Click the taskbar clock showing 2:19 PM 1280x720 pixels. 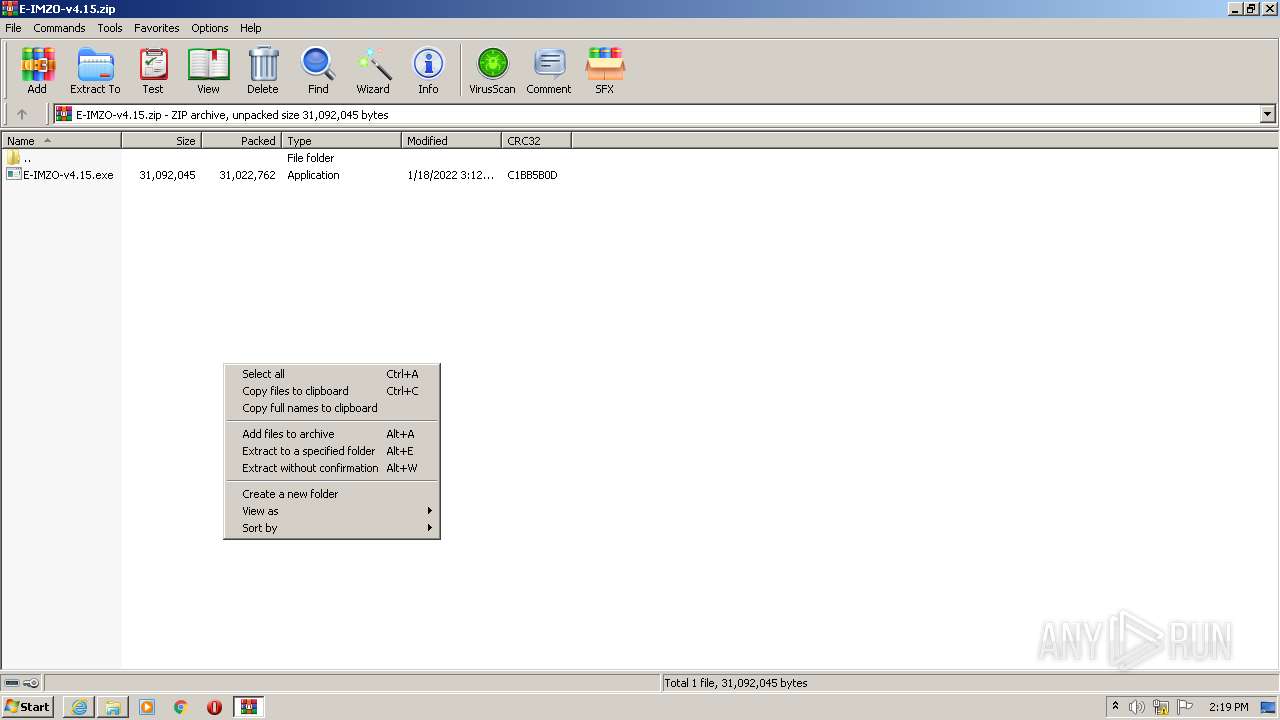point(1228,707)
